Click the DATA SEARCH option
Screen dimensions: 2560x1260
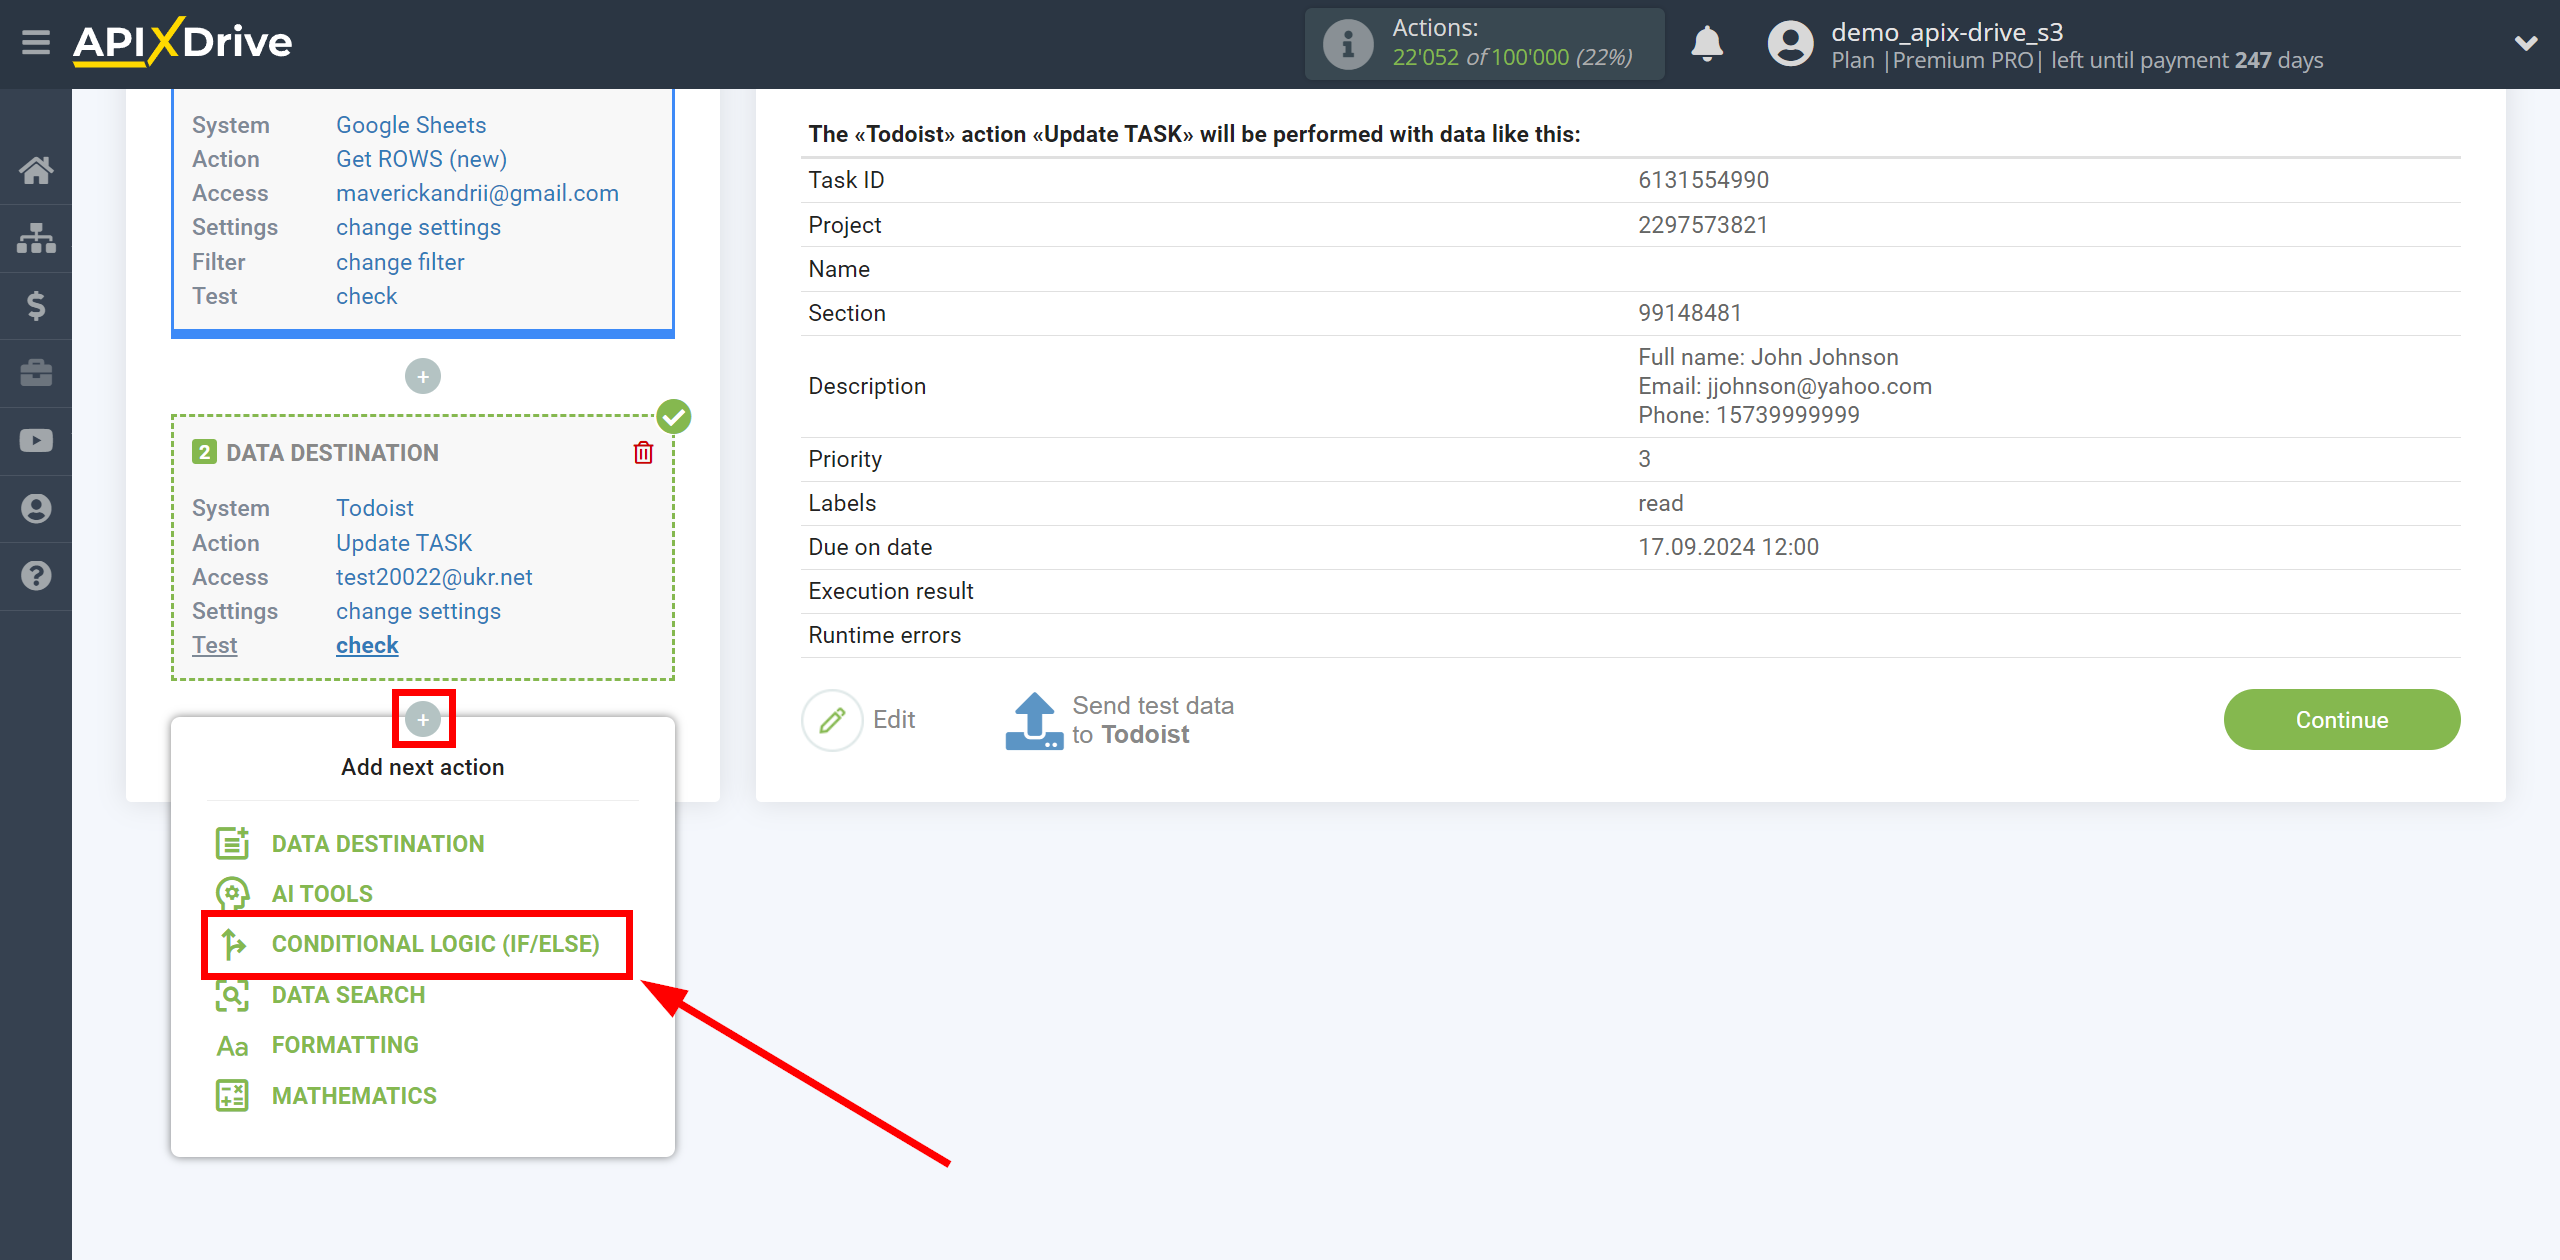point(348,994)
